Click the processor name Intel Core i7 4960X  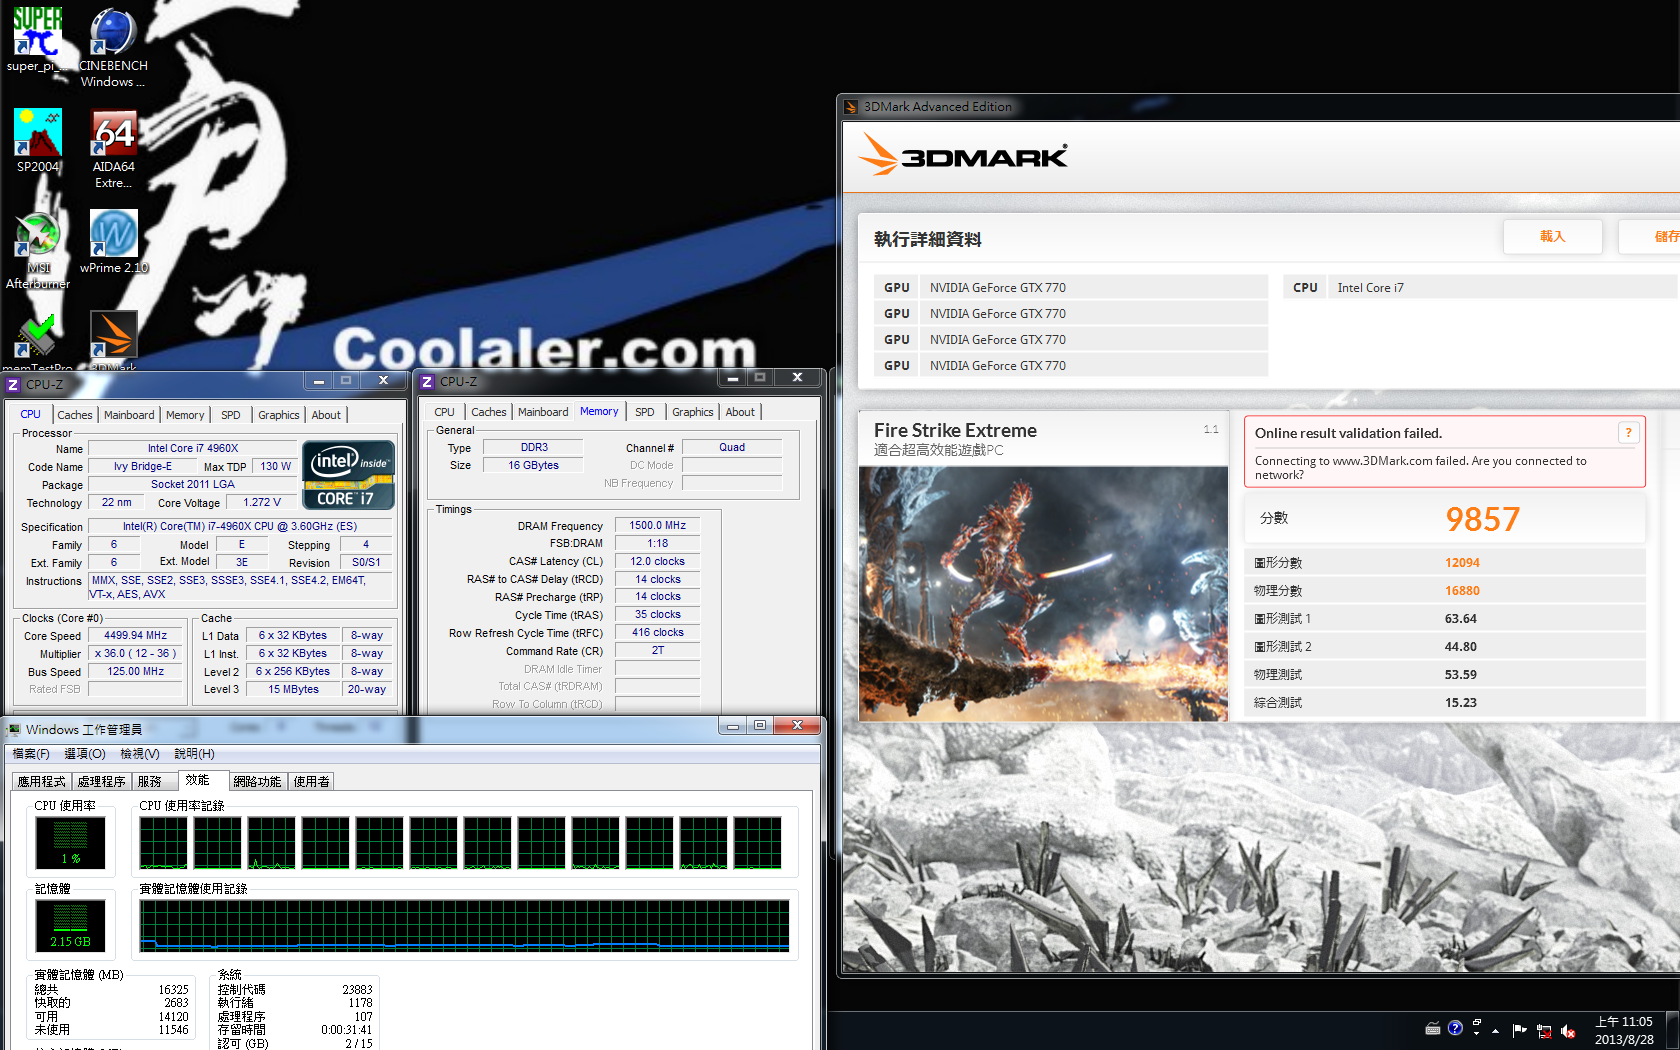point(193,448)
